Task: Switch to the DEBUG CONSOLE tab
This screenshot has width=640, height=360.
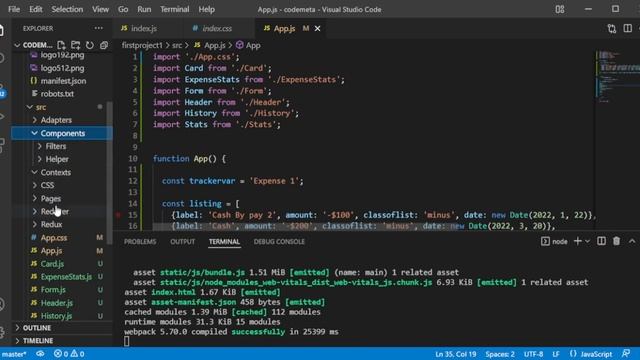Action: tap(279, 242)
